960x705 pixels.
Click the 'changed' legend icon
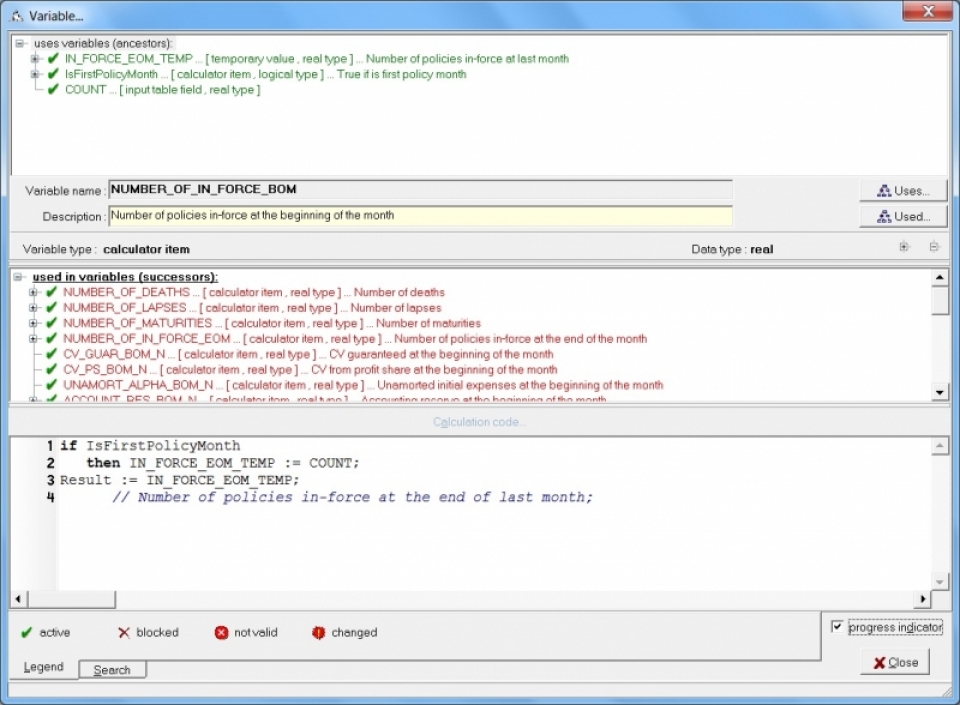click(x=318, y=633)
